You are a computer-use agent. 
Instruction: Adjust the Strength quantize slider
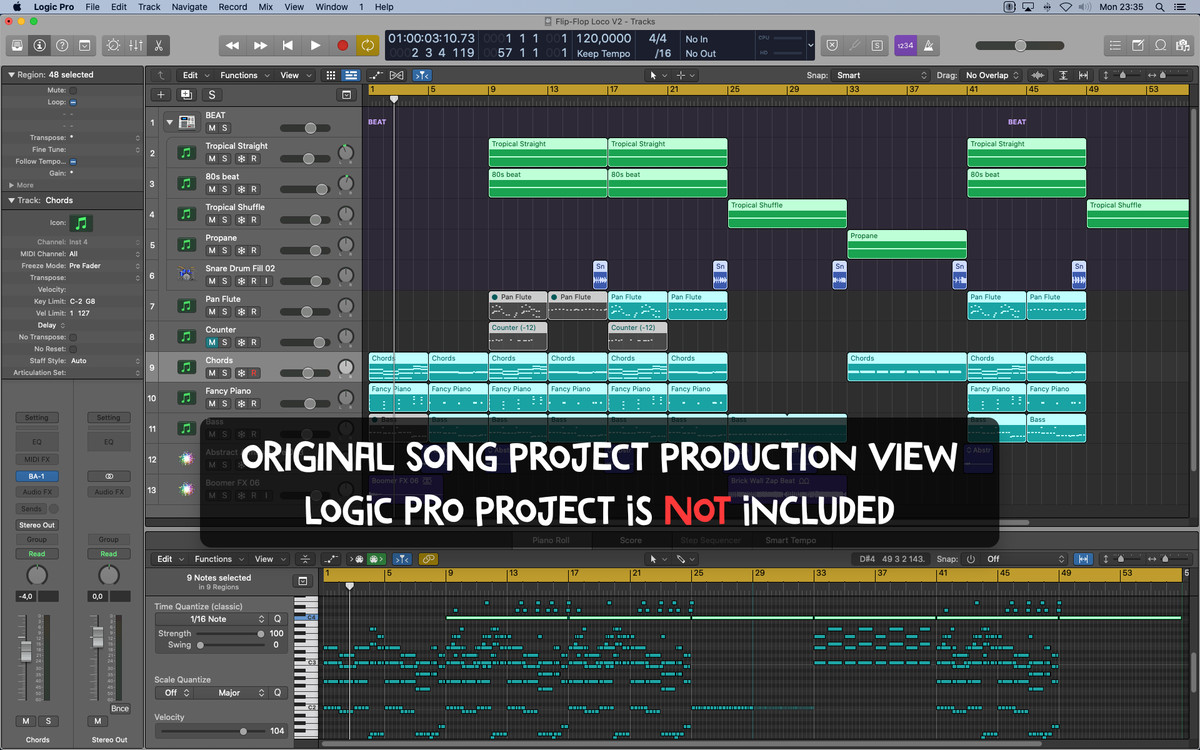[x=229, y=633]
